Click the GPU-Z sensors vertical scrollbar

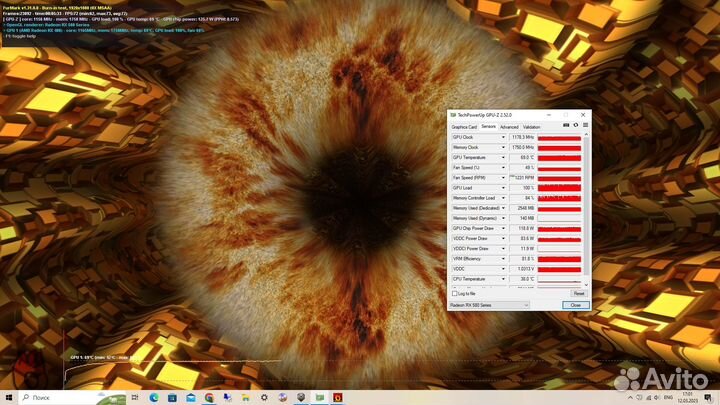tap(586, 207)
